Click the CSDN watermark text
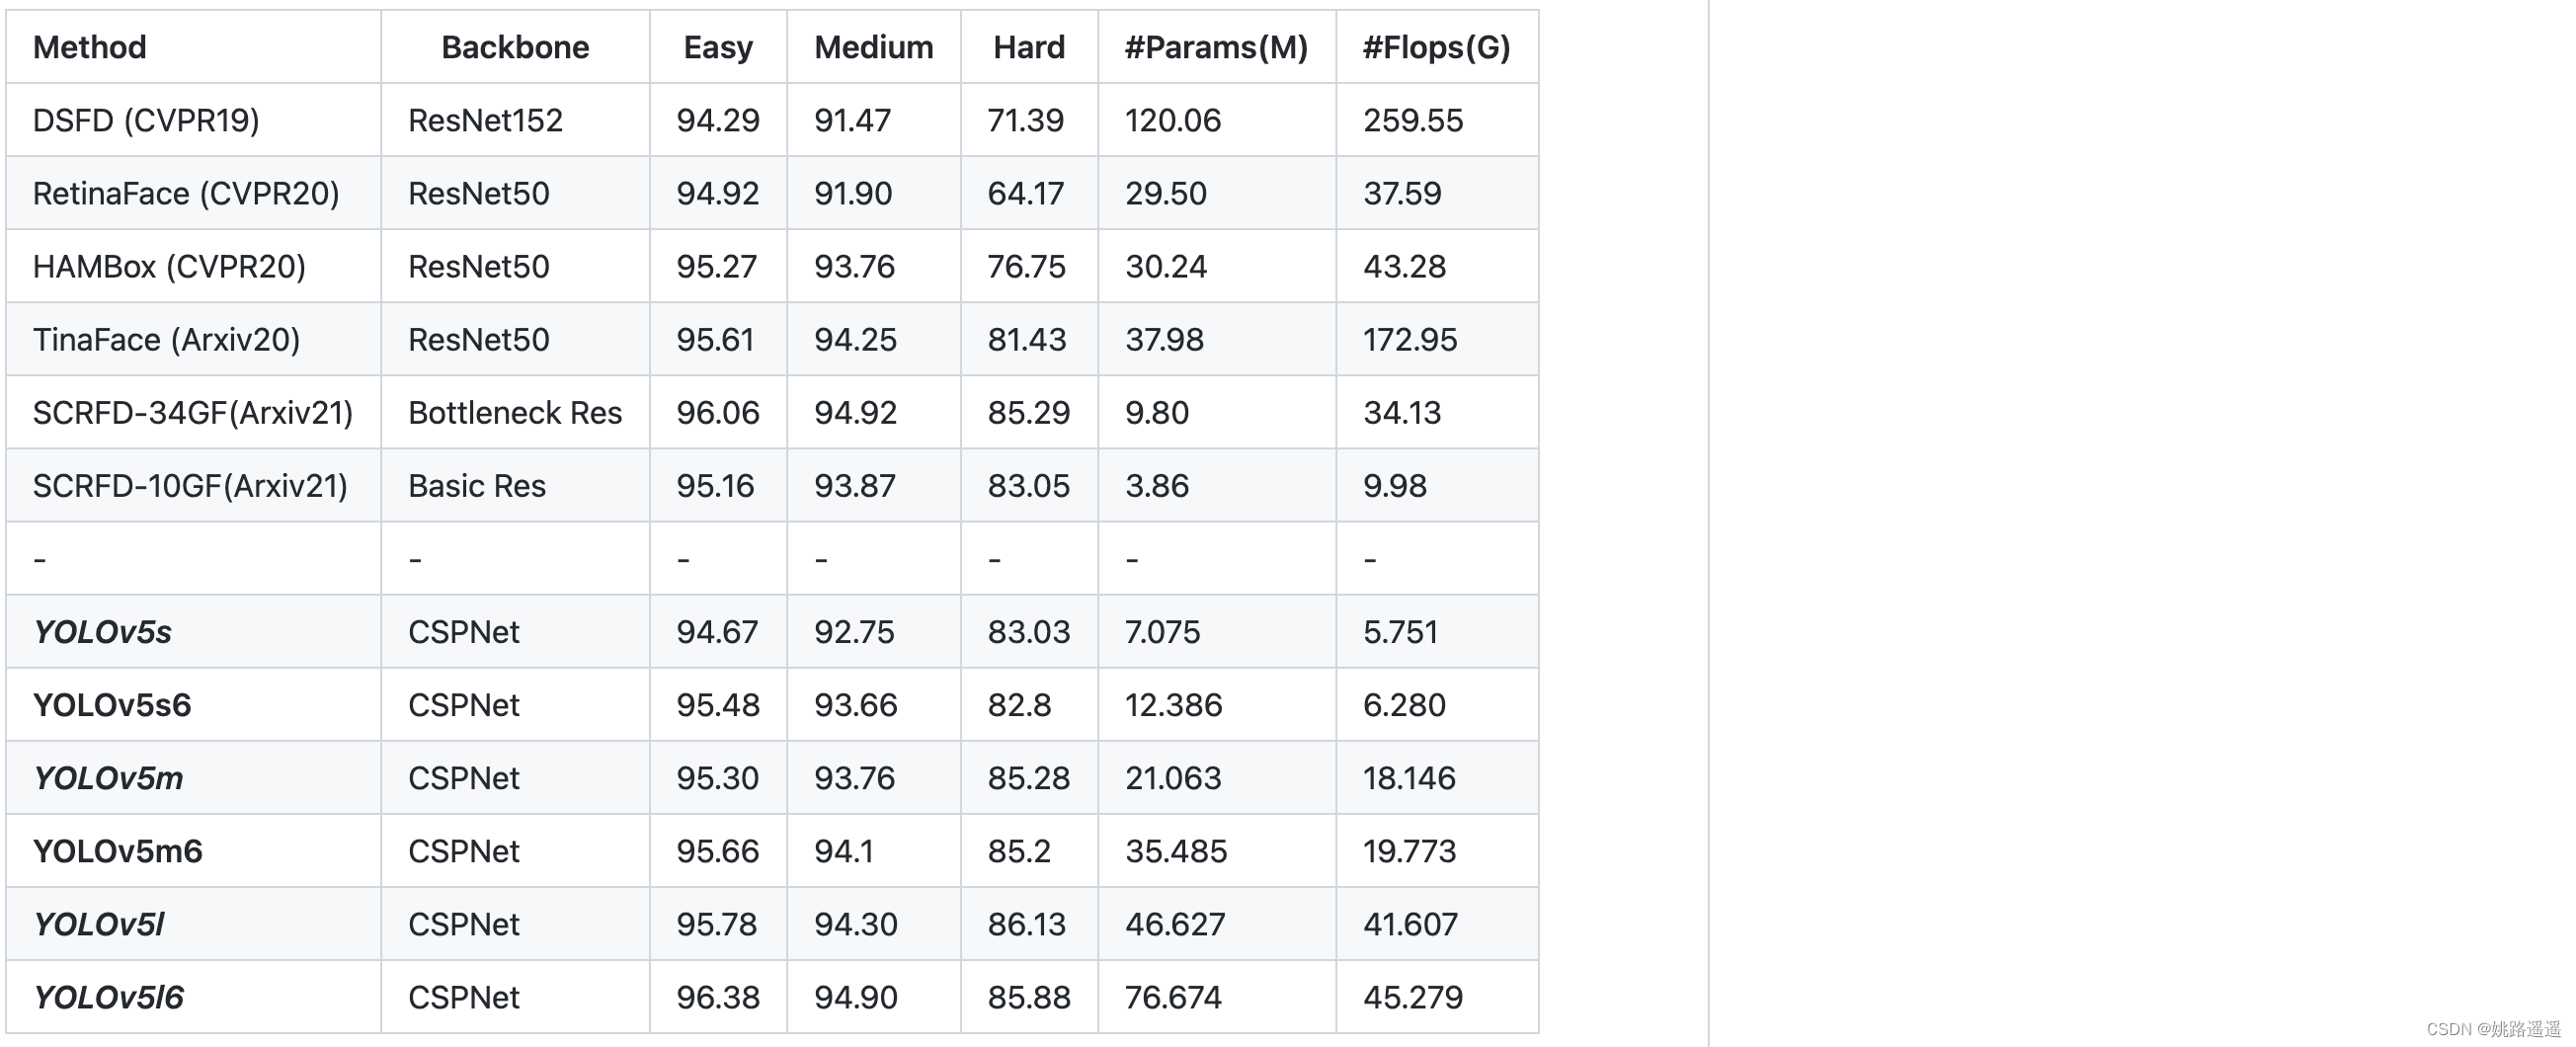2576x1047 pixels. [2493, 1029]
